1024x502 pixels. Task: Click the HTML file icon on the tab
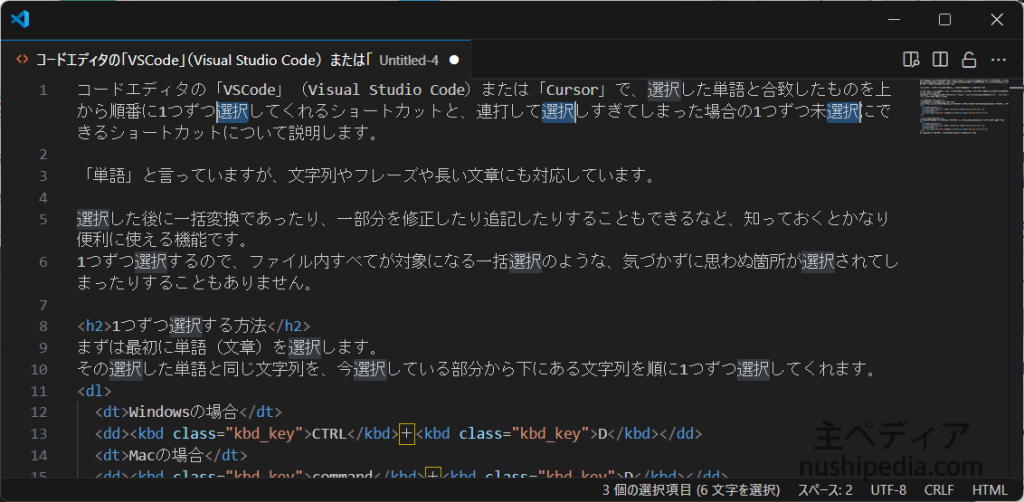coord(22,59)
